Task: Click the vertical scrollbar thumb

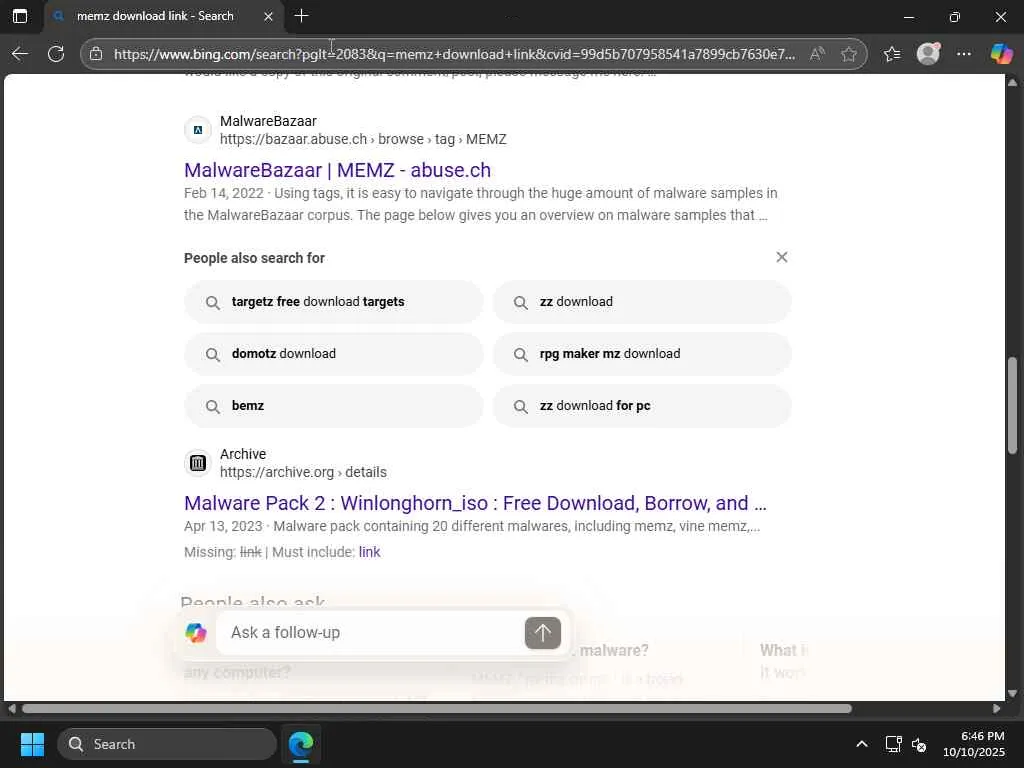Action: [x=1012, y=405]
